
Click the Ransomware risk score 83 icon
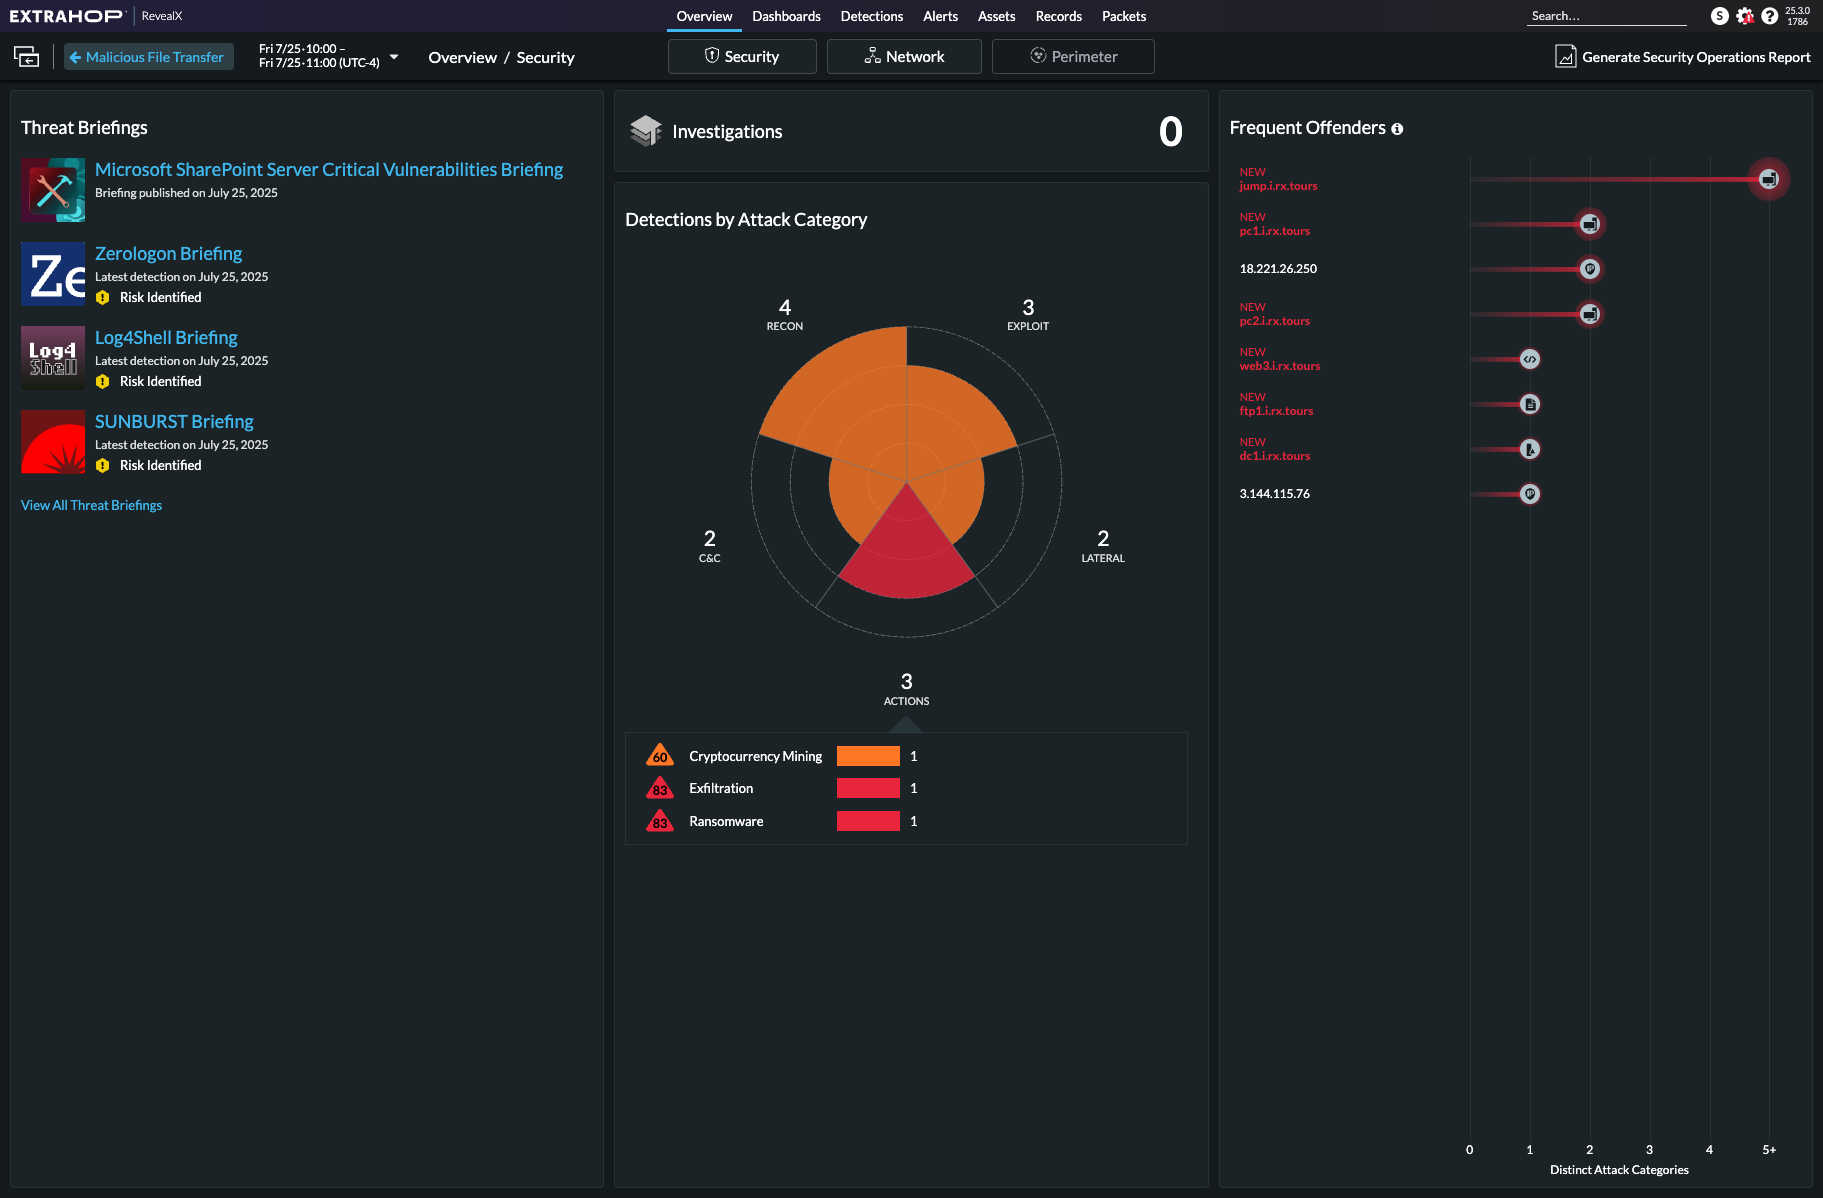[660, 821]
